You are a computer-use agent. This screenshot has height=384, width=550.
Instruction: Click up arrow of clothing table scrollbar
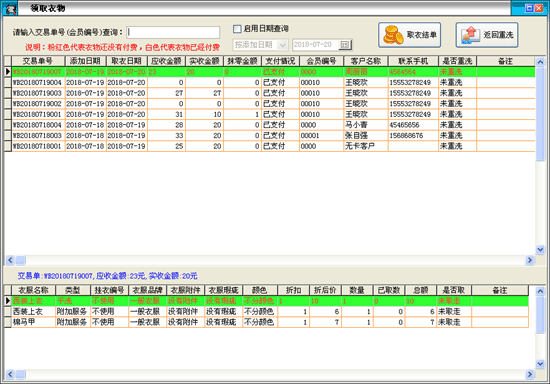[x=540, y=291]
